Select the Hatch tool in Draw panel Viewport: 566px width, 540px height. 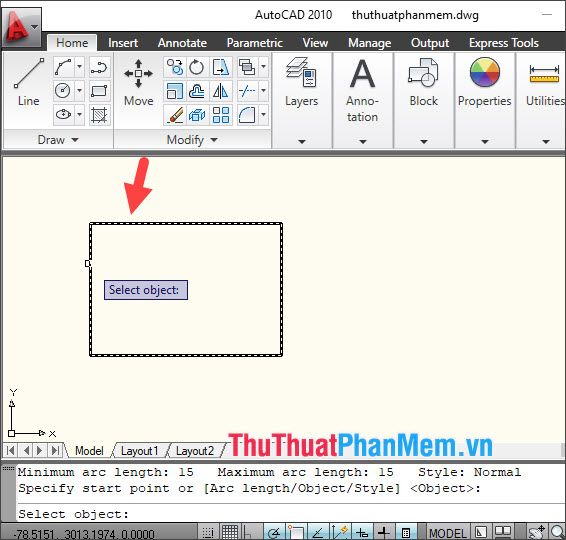click(99, 115)
